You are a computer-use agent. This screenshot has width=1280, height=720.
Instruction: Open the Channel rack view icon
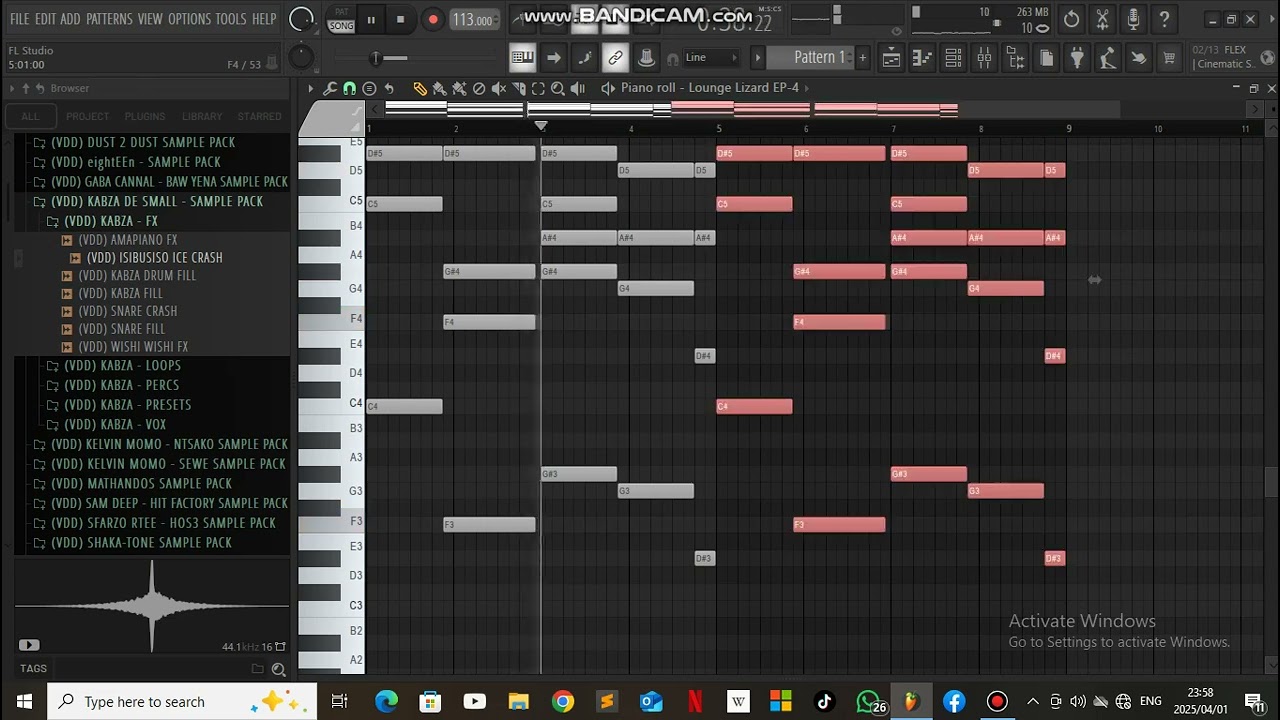(x=953, y=58)
